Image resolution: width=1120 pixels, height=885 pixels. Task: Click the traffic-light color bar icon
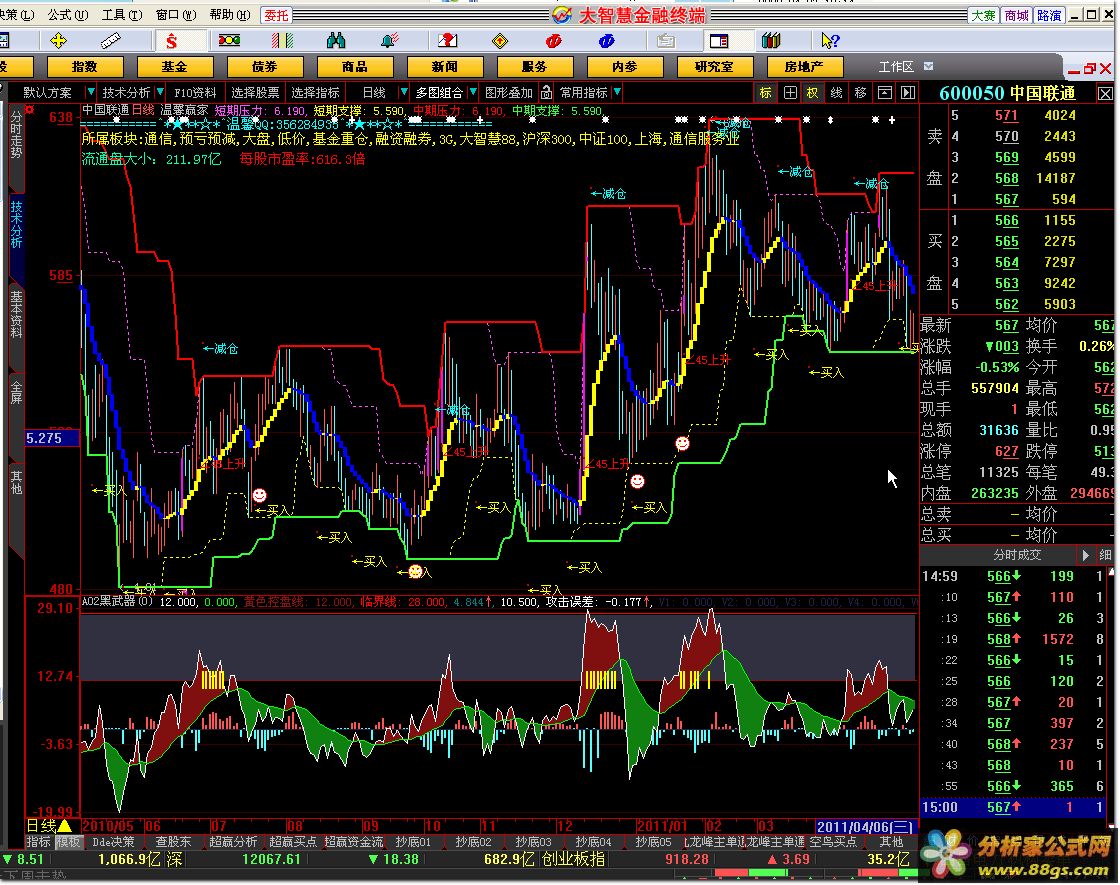tap(229, 41)
